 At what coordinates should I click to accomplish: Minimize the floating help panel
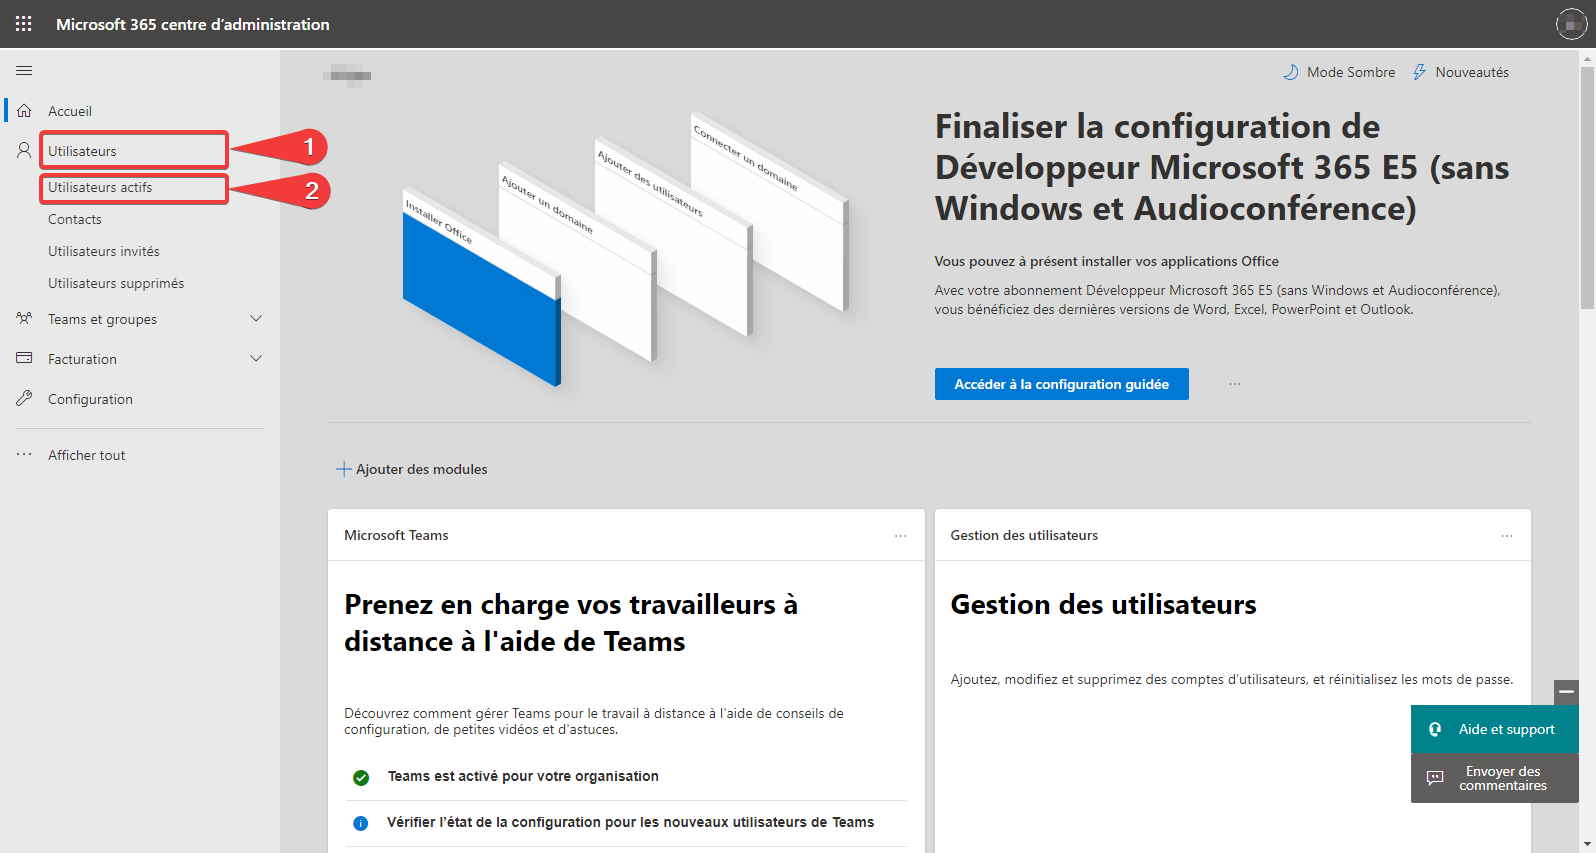tap(1566, 692)
